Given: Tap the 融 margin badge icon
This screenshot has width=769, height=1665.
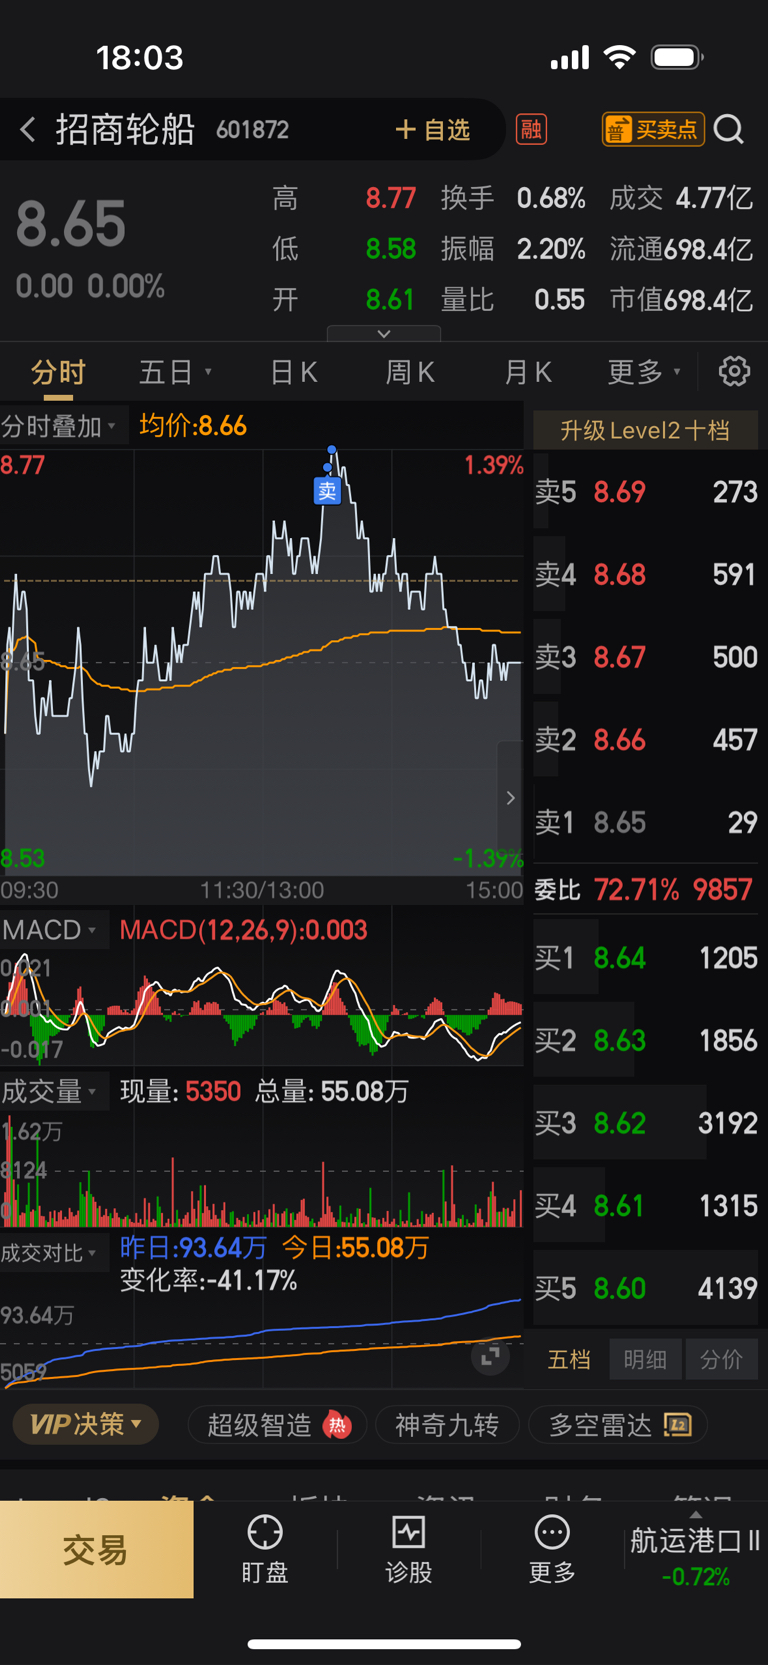Looking at the screenshot, I should click(531, 129).
